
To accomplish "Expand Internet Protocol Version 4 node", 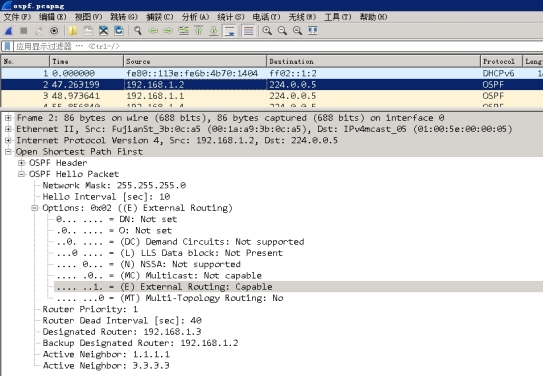I will click(x=8, y=140).
